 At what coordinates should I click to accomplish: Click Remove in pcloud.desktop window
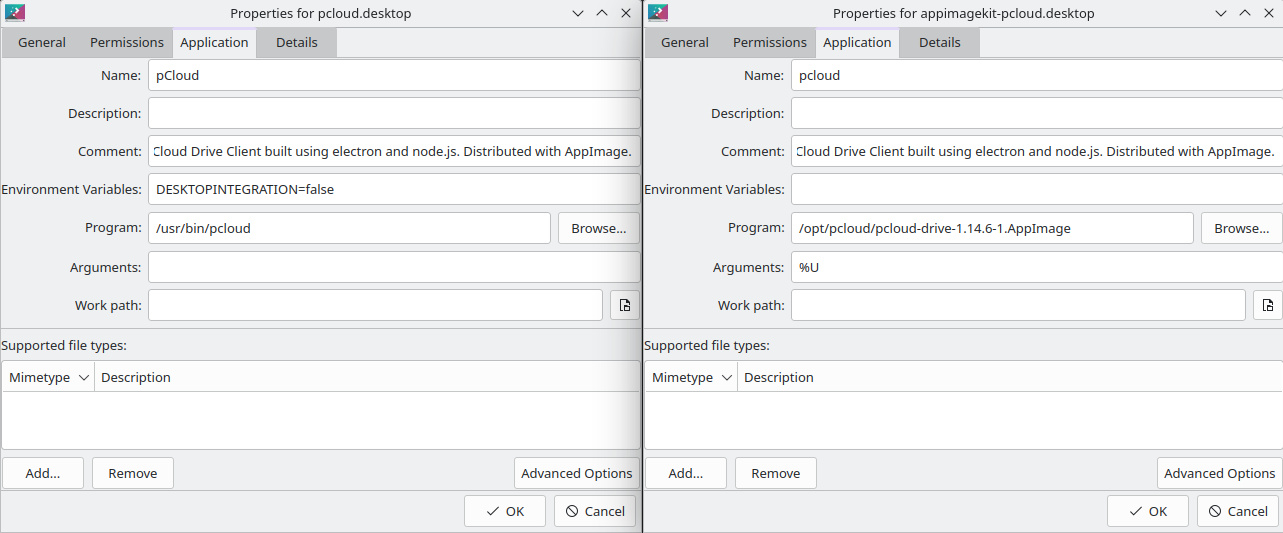pyautogui.click(x=133, y=473)
